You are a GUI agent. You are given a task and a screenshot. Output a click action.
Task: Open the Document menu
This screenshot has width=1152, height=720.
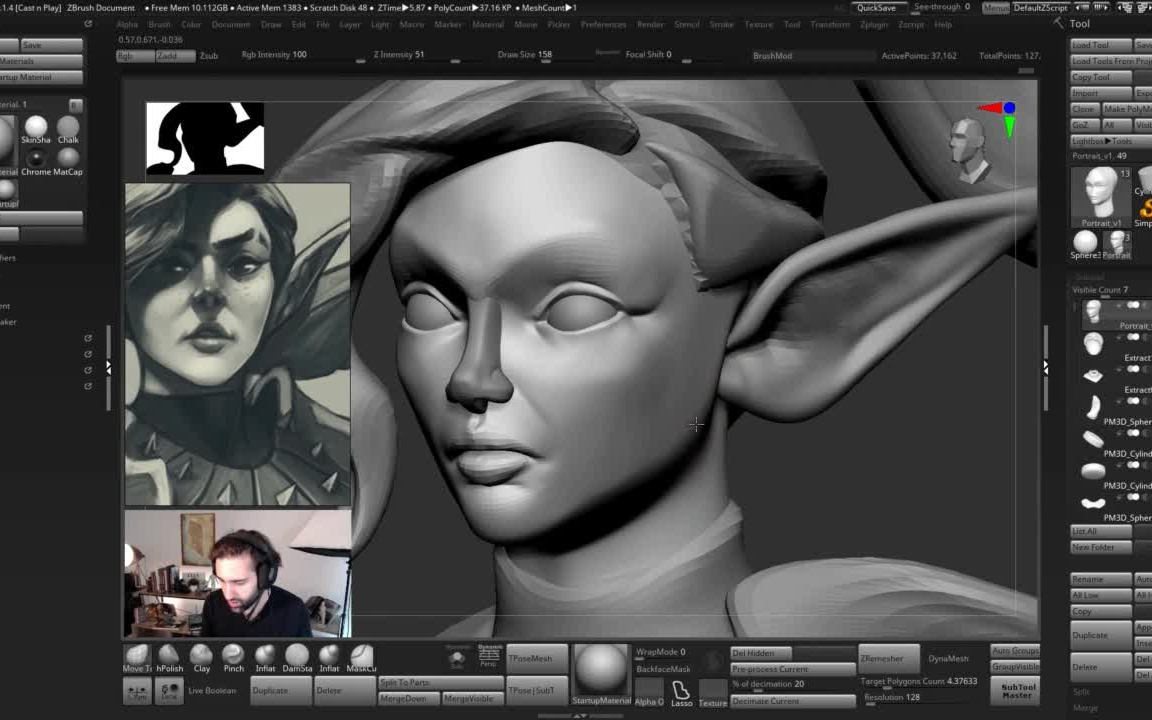coord(231,24)
